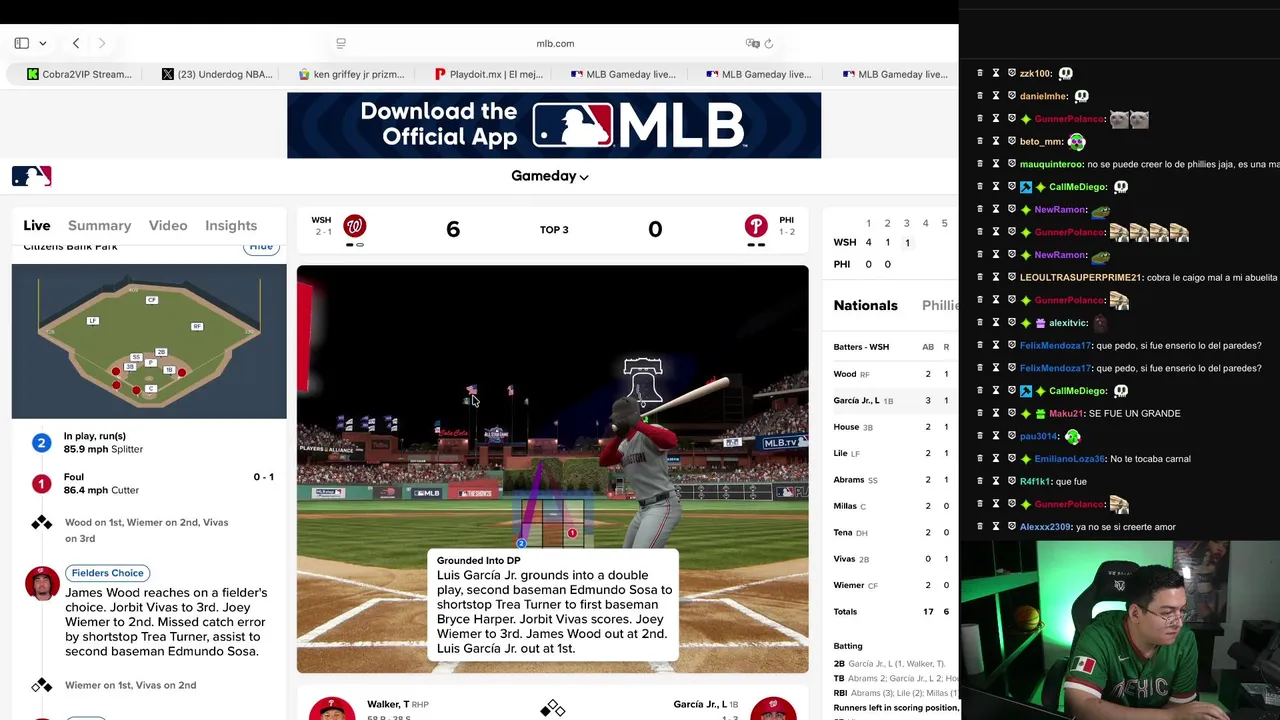
Task: Click ban icon beside R4f1k1
Action: pos(1012,481)
